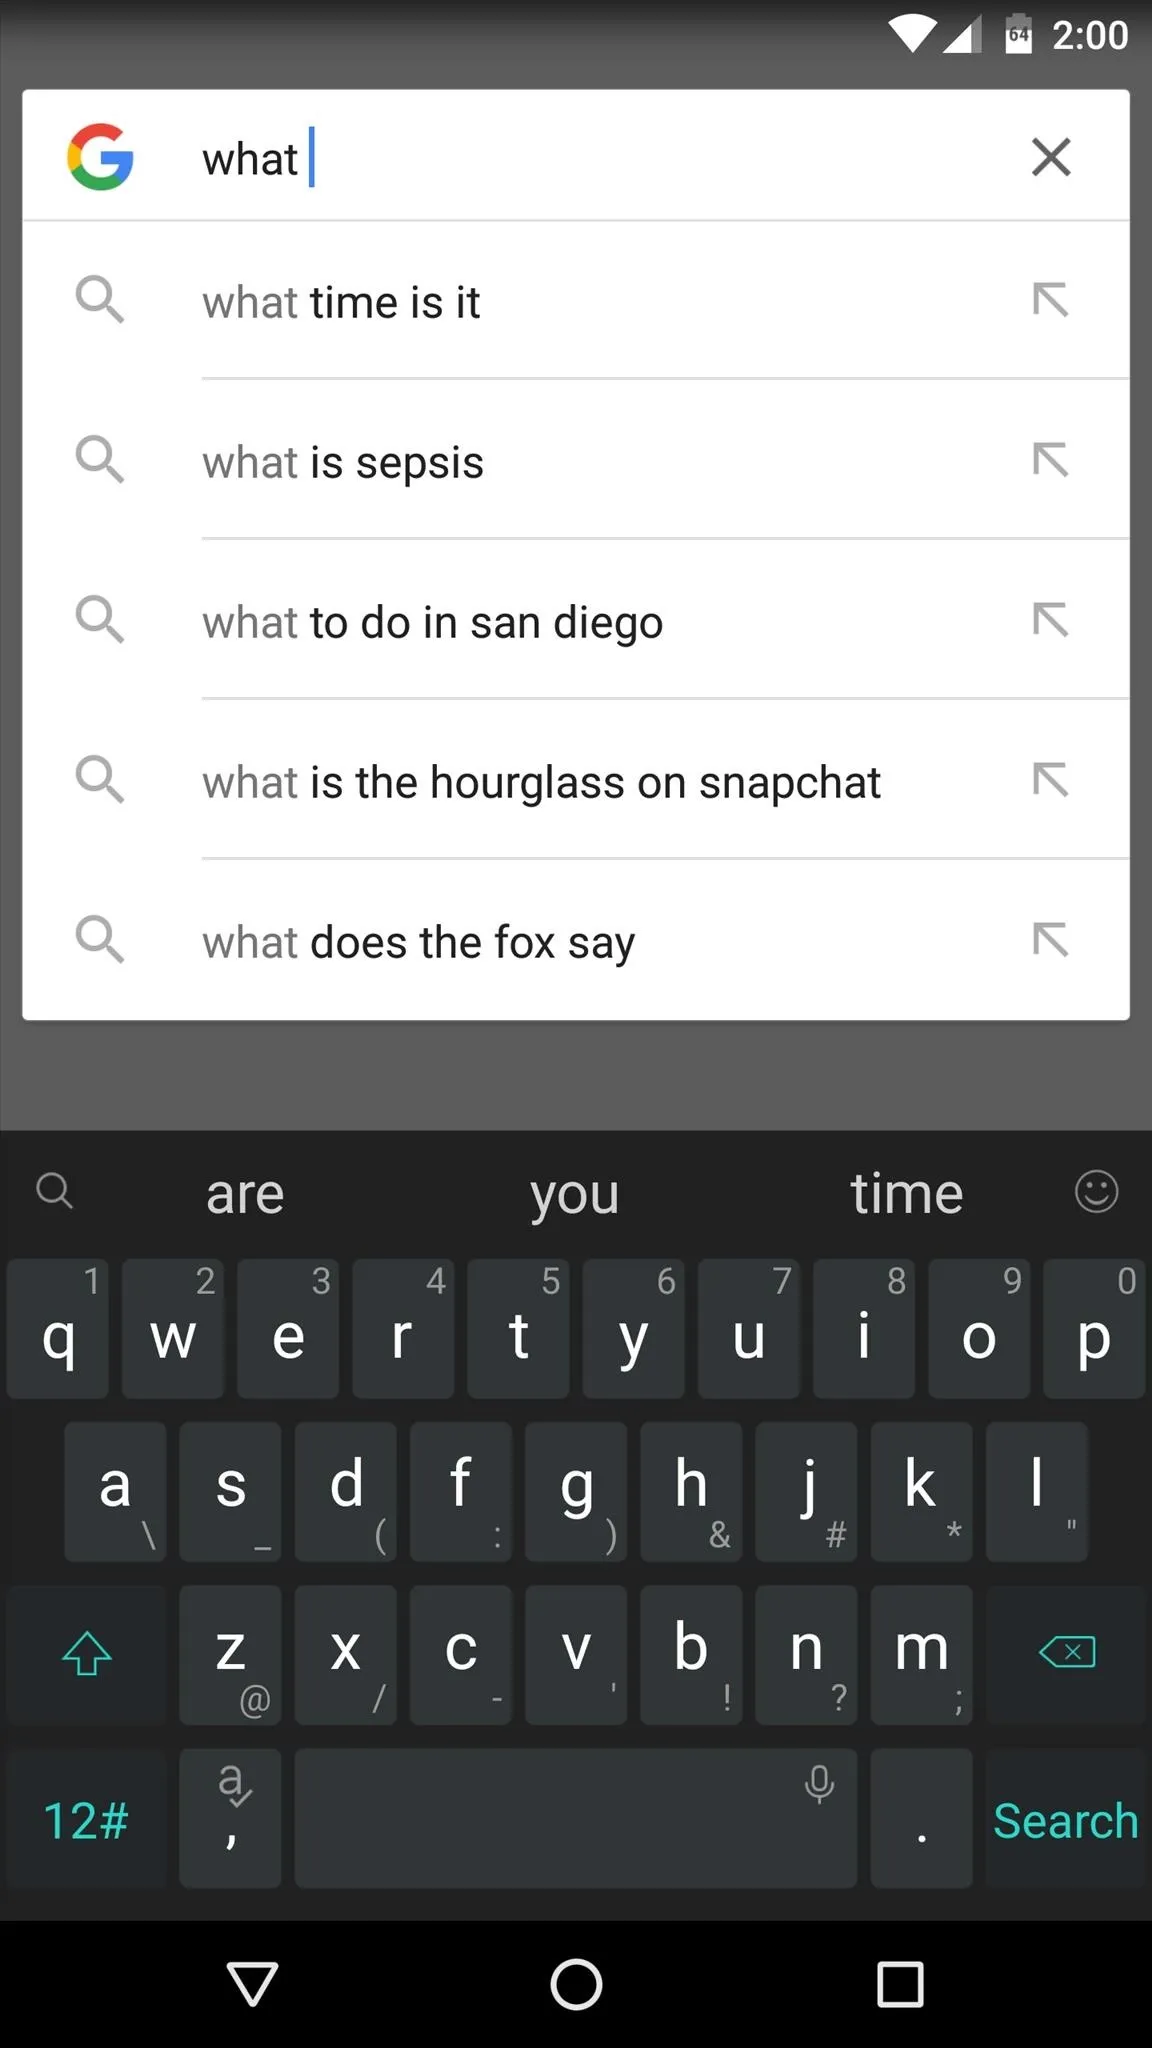Pick the word prediction 'are'
The image size is (1152, 2048).
[x=245, y=1194]
